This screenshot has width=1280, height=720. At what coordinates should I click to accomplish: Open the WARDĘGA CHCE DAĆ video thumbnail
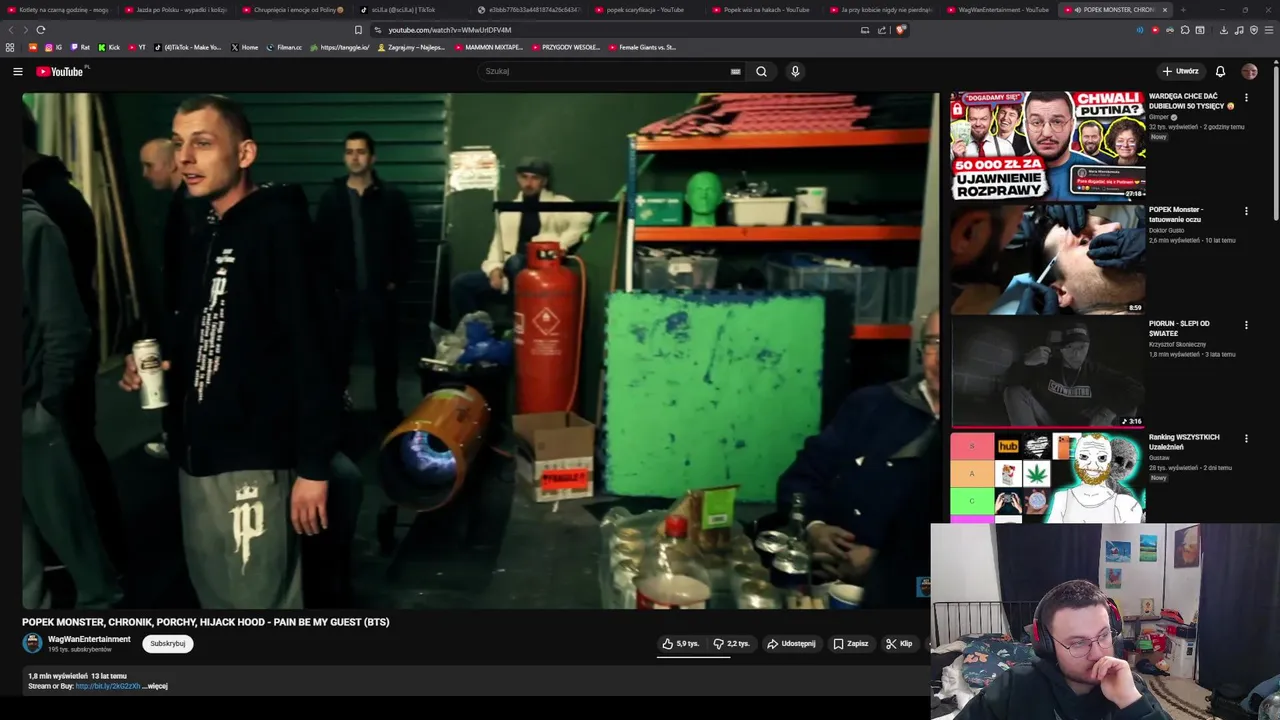point(1047,146)
